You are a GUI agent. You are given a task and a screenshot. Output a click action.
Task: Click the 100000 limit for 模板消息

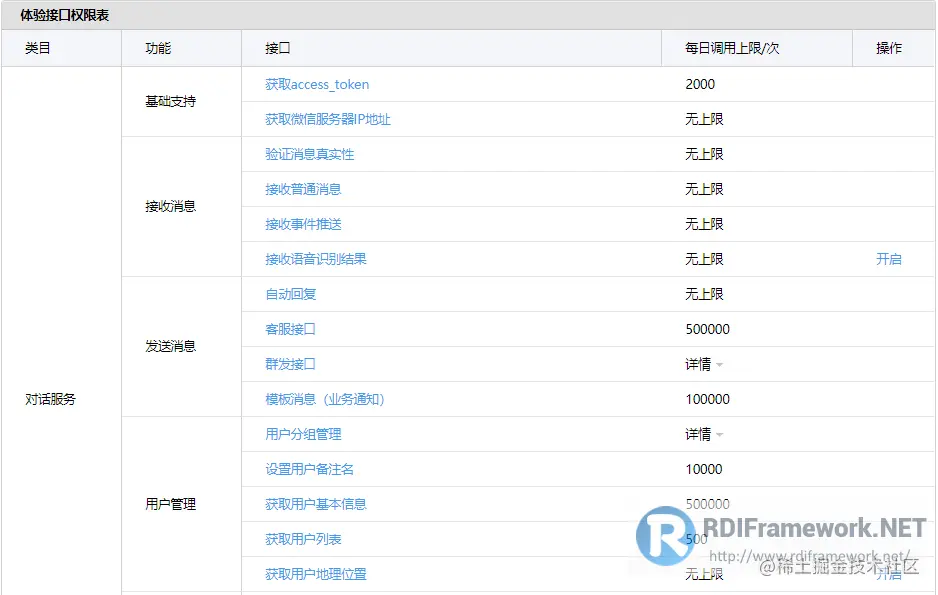pos(708,399)
